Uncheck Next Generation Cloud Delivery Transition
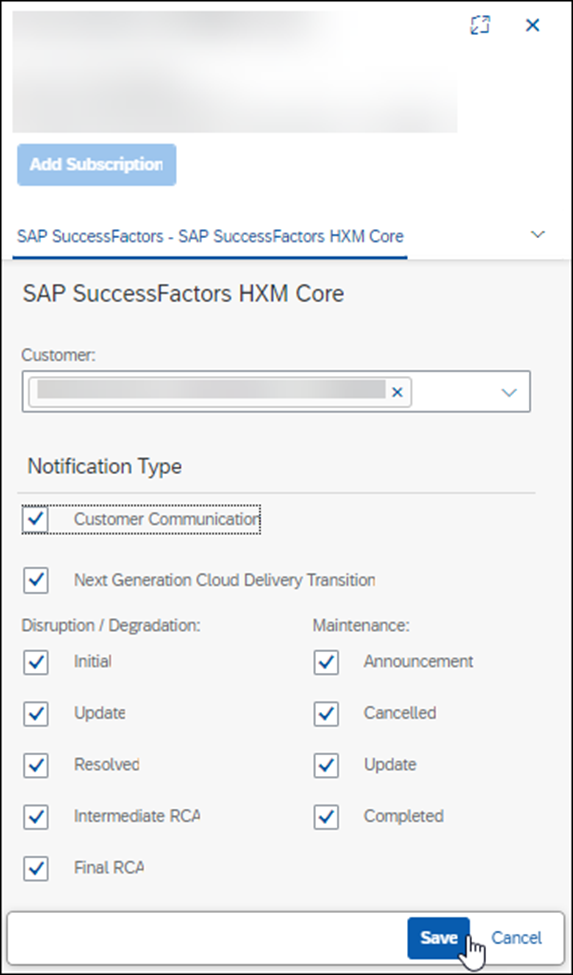Viewport: 573px width, 975px height. point(35,580)
